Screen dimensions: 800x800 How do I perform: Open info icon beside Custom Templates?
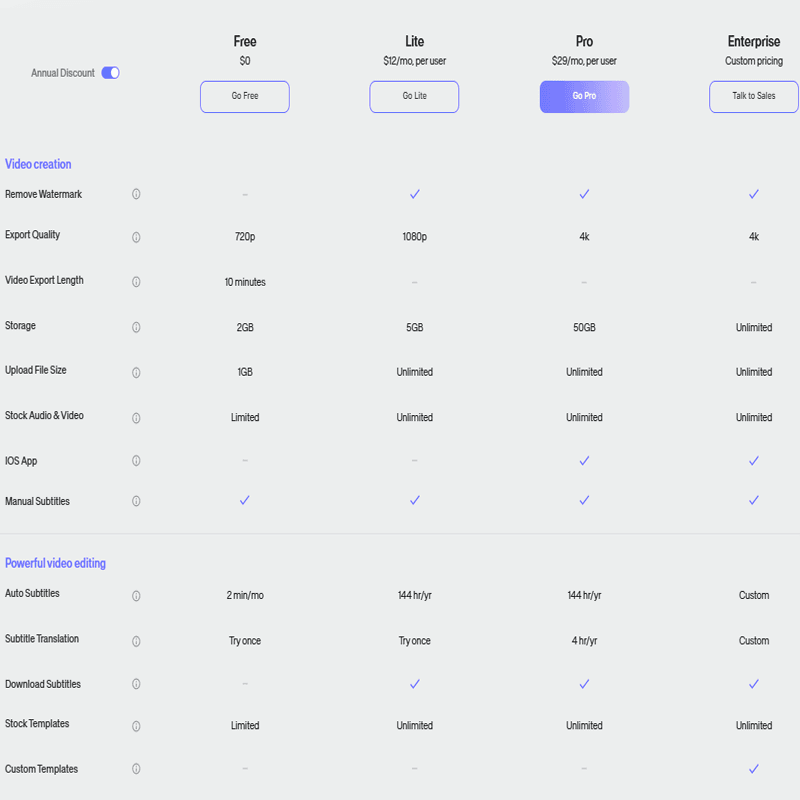(136, 769)
